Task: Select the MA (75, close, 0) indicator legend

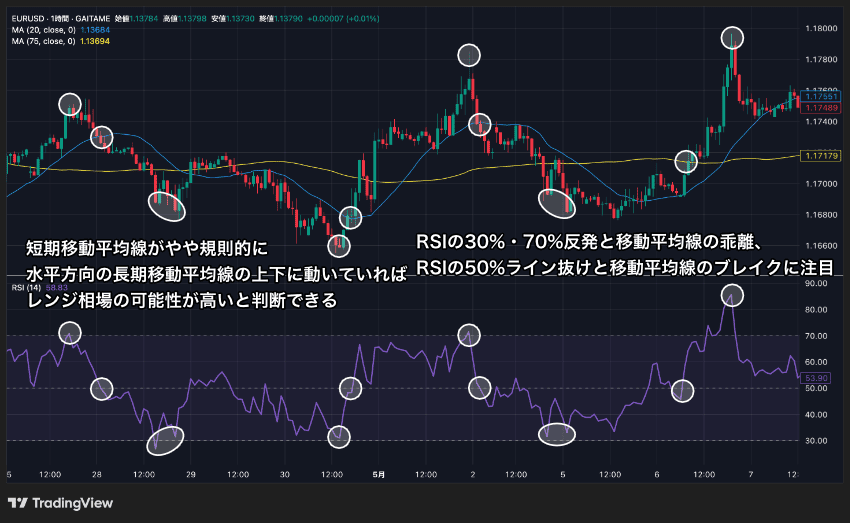Action: (43, 41)
